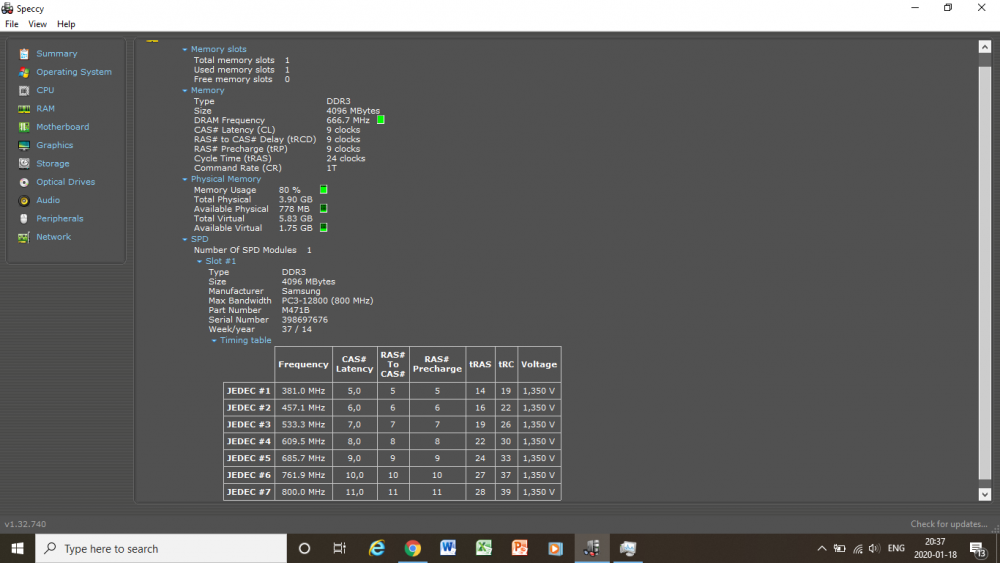1000x563 pixels.
Task: Click green indicator next to DRAM Frequency
Action: pyautogui.click(x=381, y=120)
